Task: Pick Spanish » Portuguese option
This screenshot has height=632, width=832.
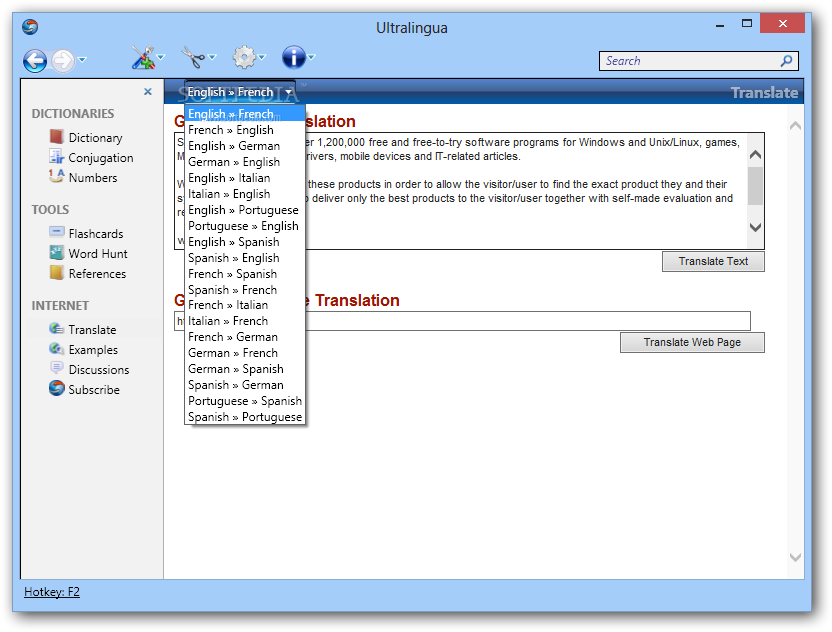Action: [245, 417]
